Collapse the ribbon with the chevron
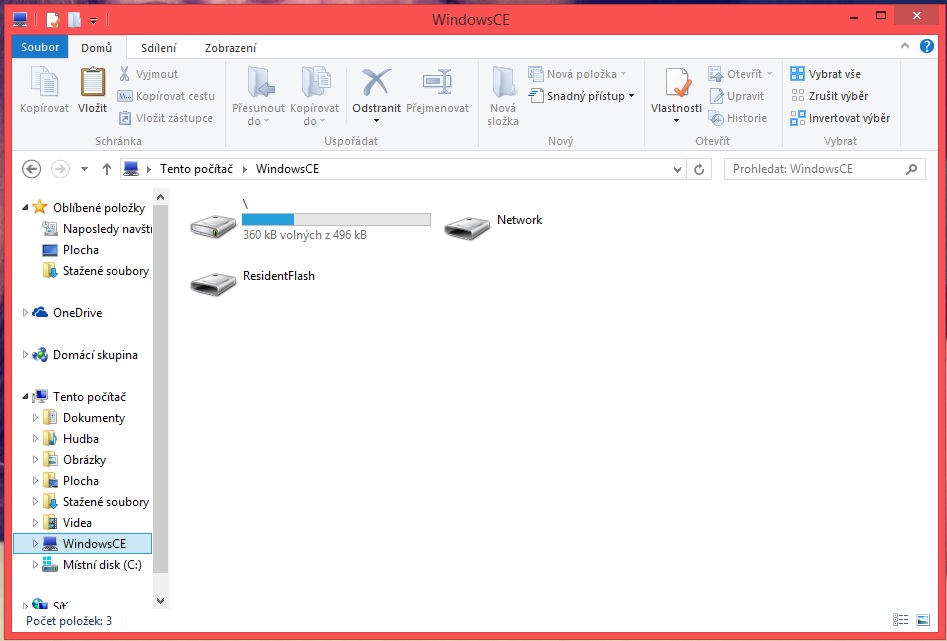The width and height of the screenshot is (947, 641). tap(905, 46)
